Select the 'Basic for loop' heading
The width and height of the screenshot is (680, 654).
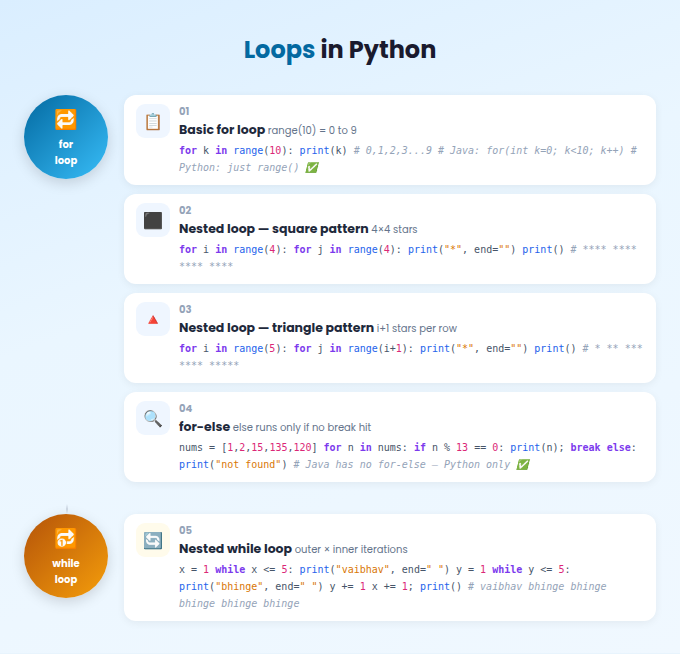pos(222,130)
